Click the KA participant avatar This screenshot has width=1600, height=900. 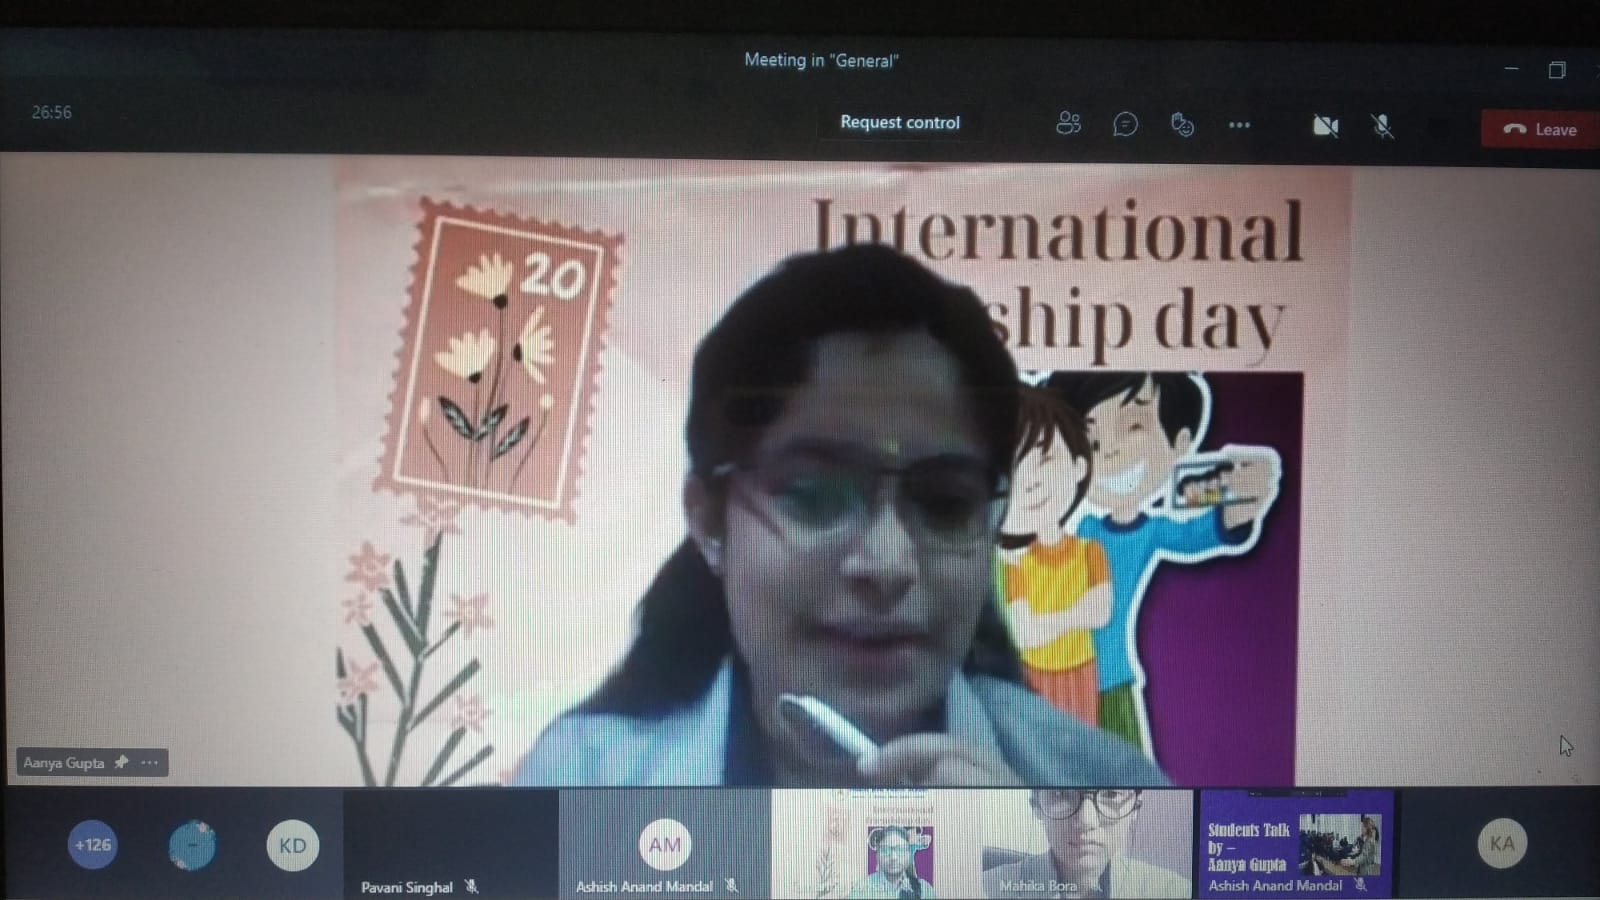click(1501, 844)
